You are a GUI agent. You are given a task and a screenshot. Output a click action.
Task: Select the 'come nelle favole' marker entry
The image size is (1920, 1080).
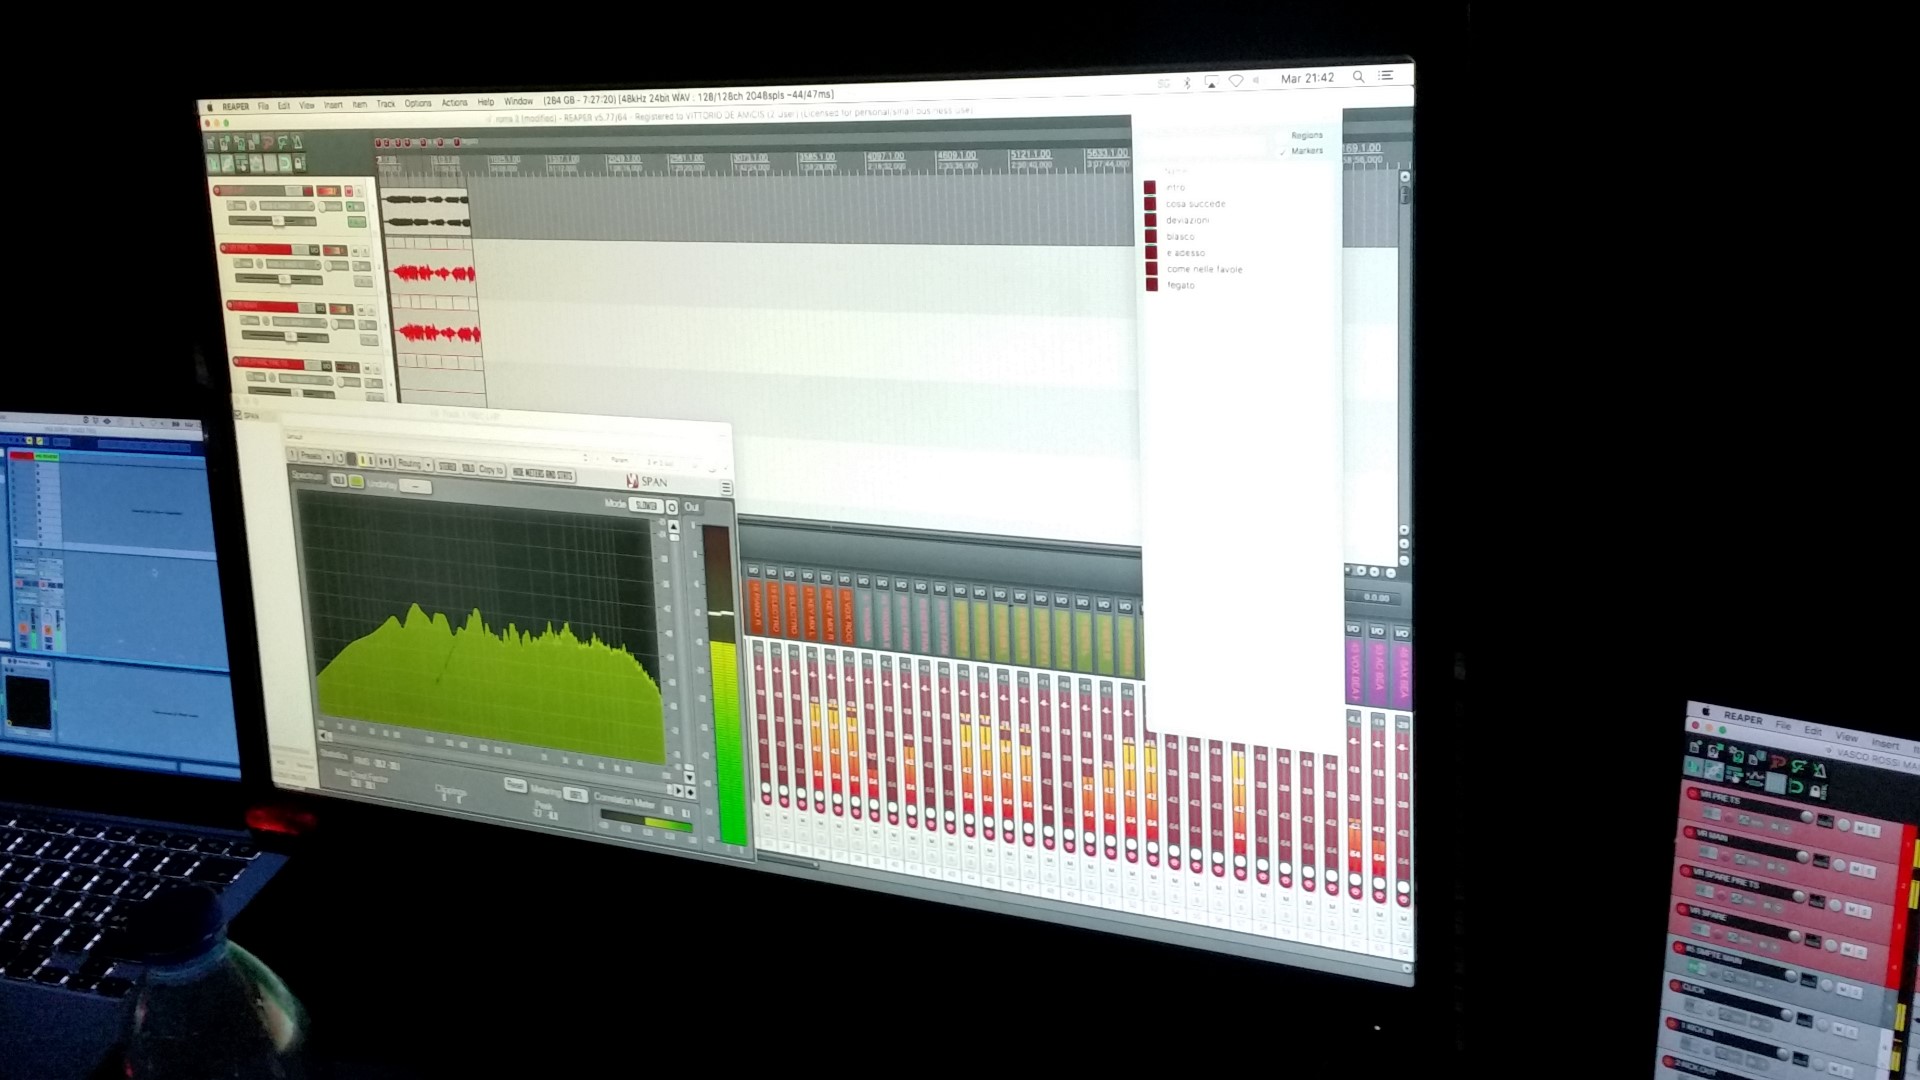[x=1204, y=269]
